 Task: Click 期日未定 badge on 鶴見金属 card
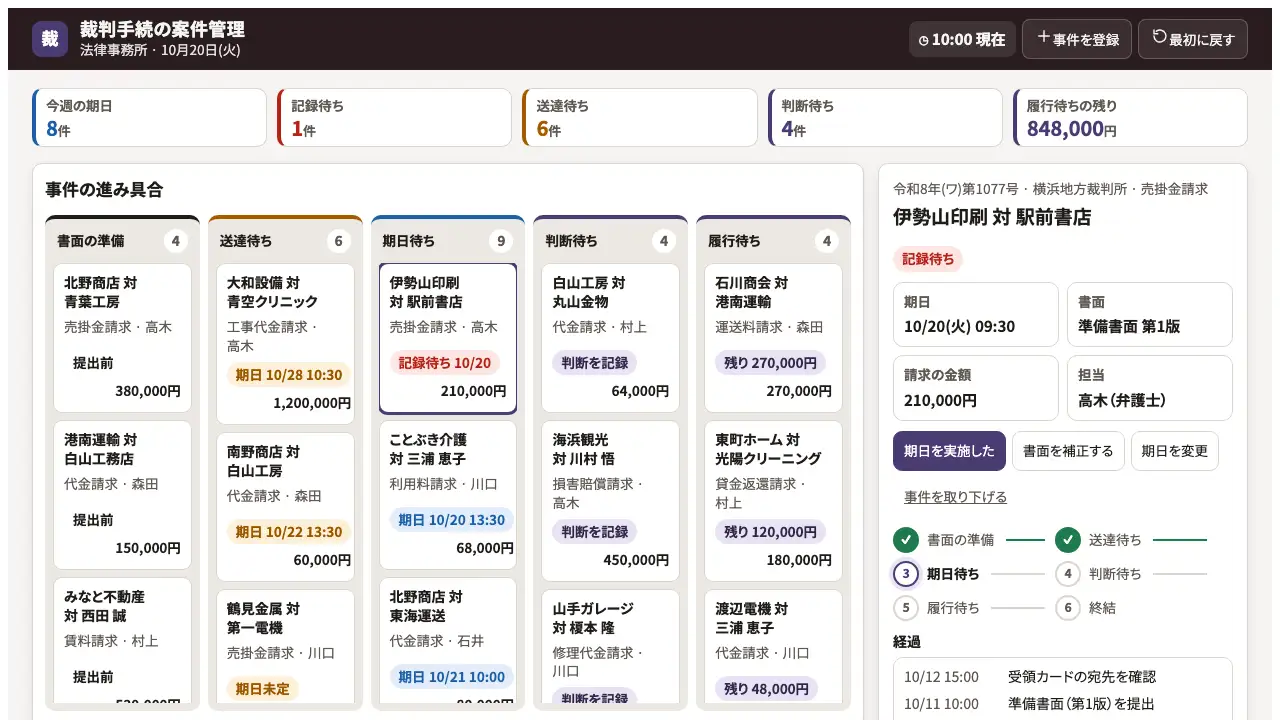click(263, 688)
